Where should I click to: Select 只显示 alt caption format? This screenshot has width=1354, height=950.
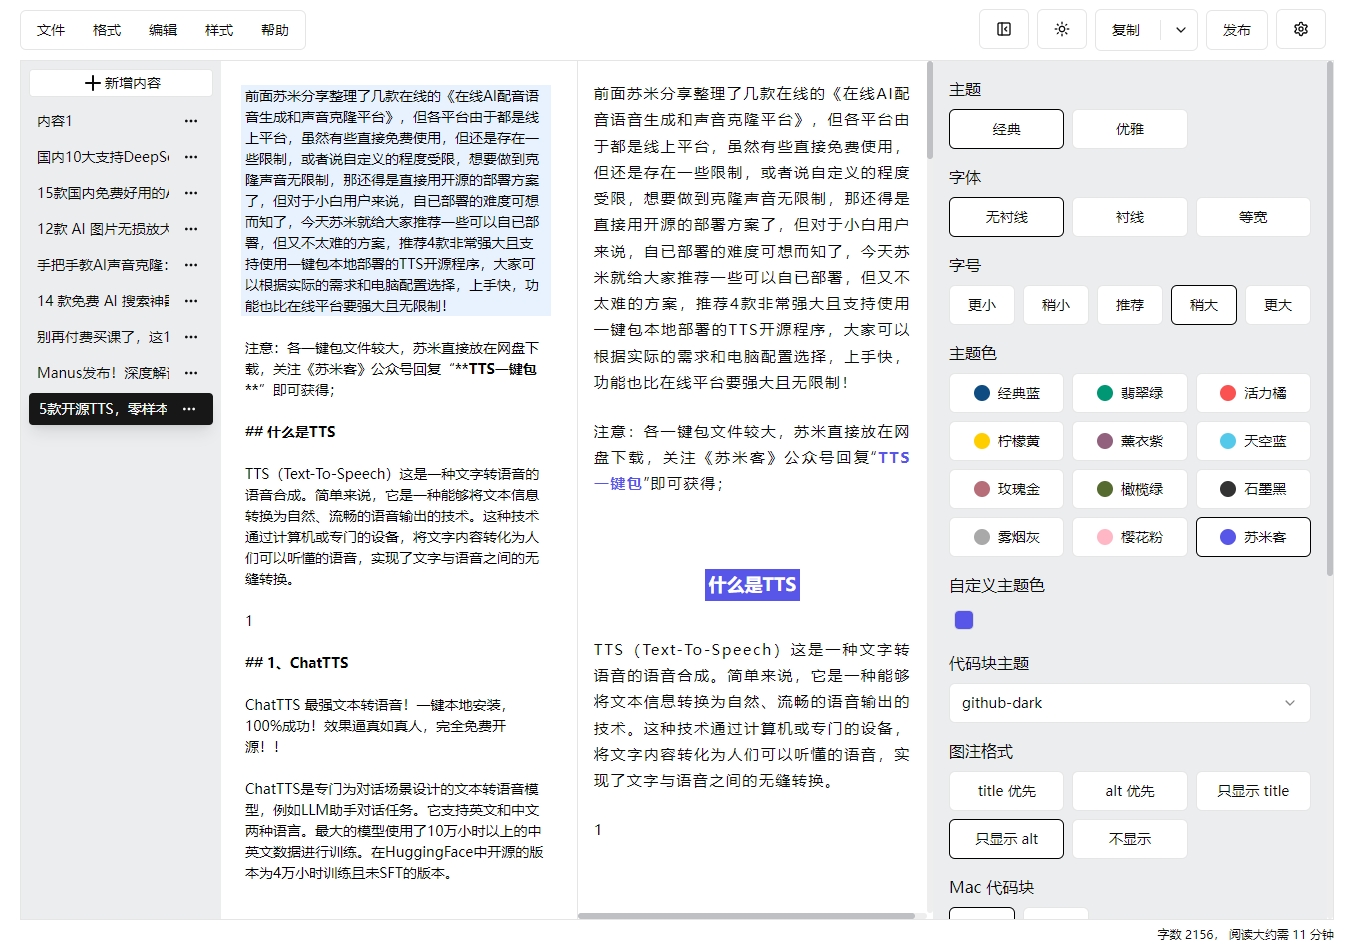pyautogui.click(x=1006, y=839)
